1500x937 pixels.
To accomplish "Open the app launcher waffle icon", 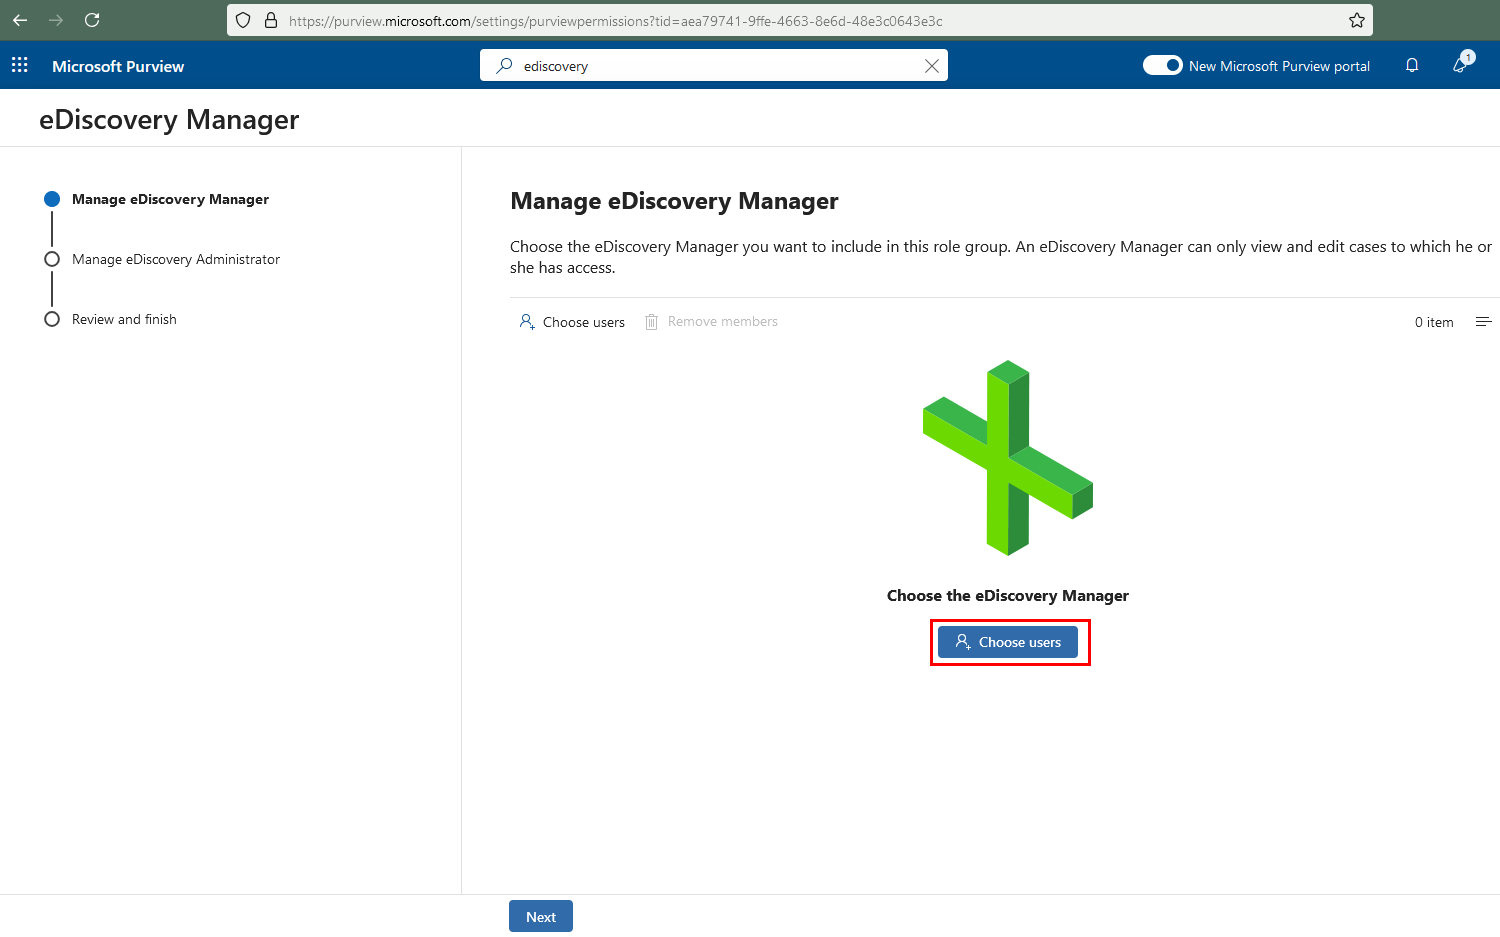I will (x=19, y=66).
